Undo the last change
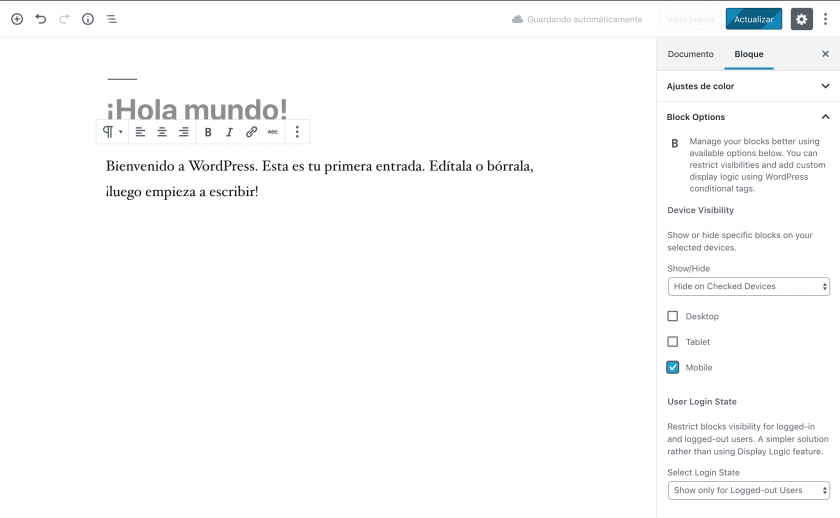This screenshot has height=518, width=840. (41, 19)
